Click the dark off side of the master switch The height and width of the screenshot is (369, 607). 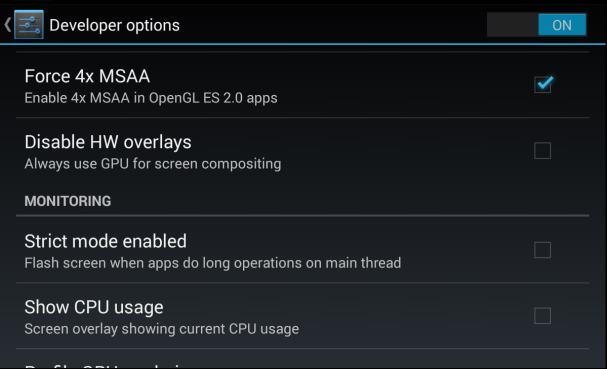(513, 25)
